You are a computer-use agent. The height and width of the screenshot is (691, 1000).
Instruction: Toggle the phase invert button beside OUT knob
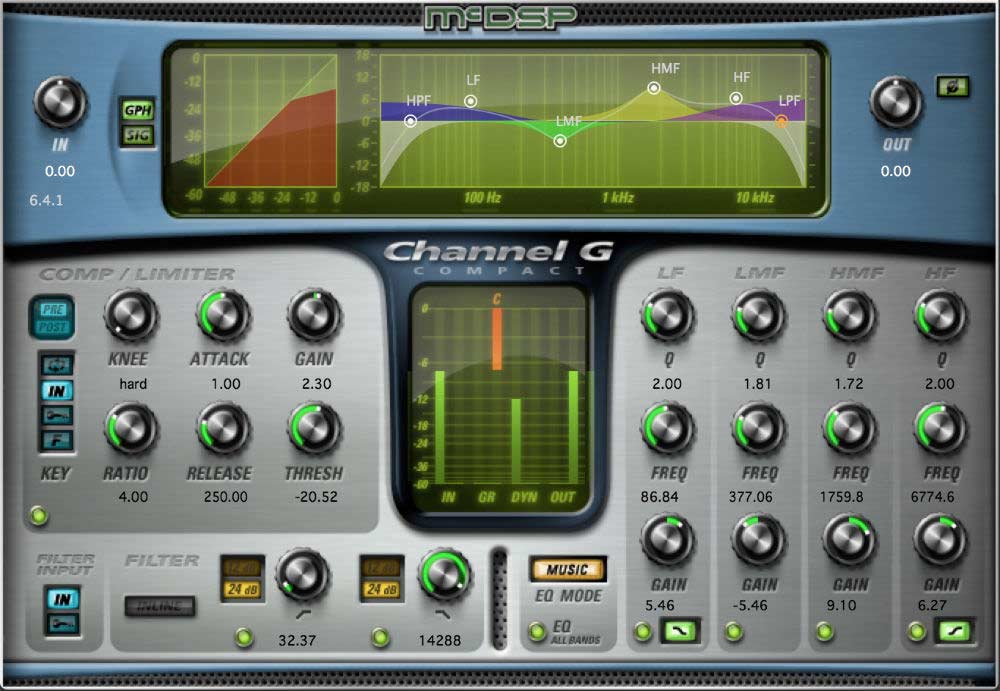point(953,87)
